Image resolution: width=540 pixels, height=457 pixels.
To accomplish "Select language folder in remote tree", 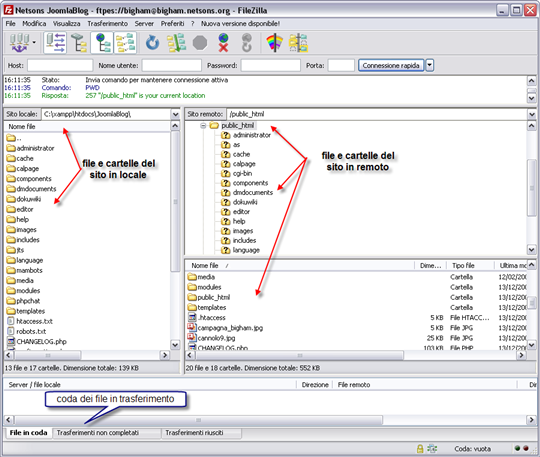I will point(246,250).
